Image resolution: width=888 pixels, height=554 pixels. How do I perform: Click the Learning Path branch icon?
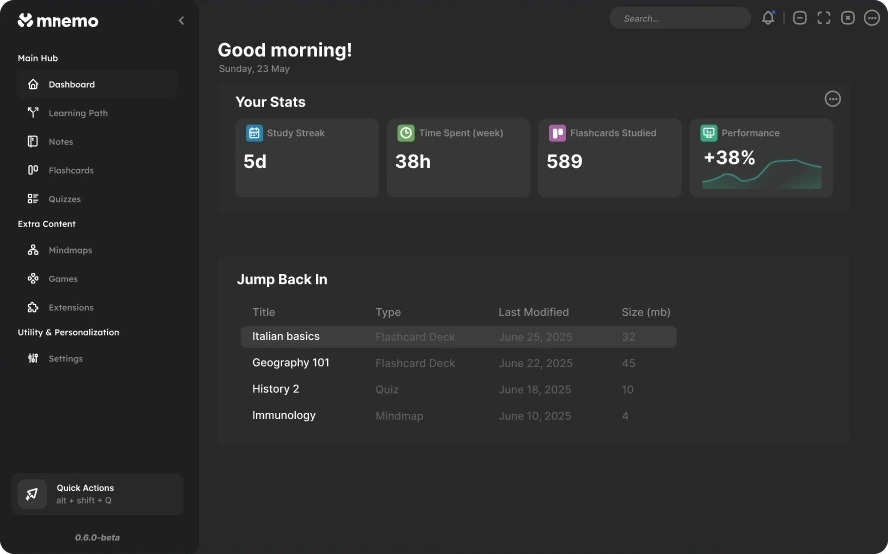pos(33,113)
